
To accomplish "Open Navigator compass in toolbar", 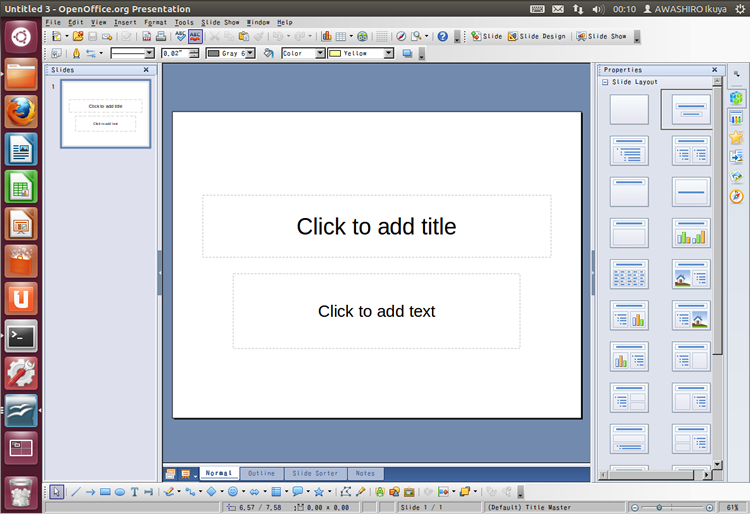I will point(401,36).
